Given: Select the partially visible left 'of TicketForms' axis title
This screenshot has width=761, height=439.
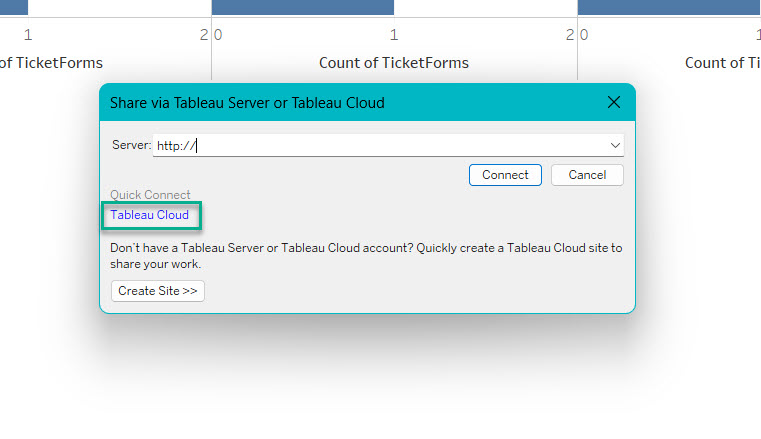Looking at the screenshot, I should (51, 63).
